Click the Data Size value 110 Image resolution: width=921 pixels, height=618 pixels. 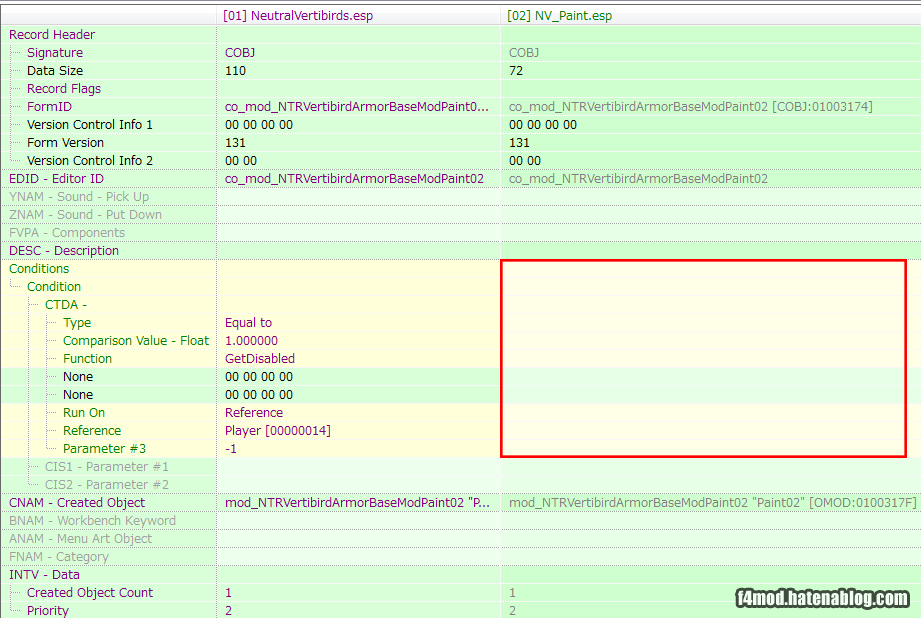[235, 70]
